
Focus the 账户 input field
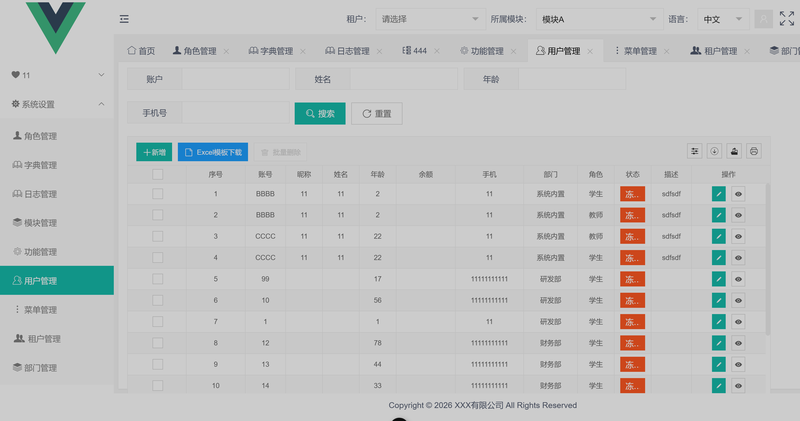click(236, 79)
